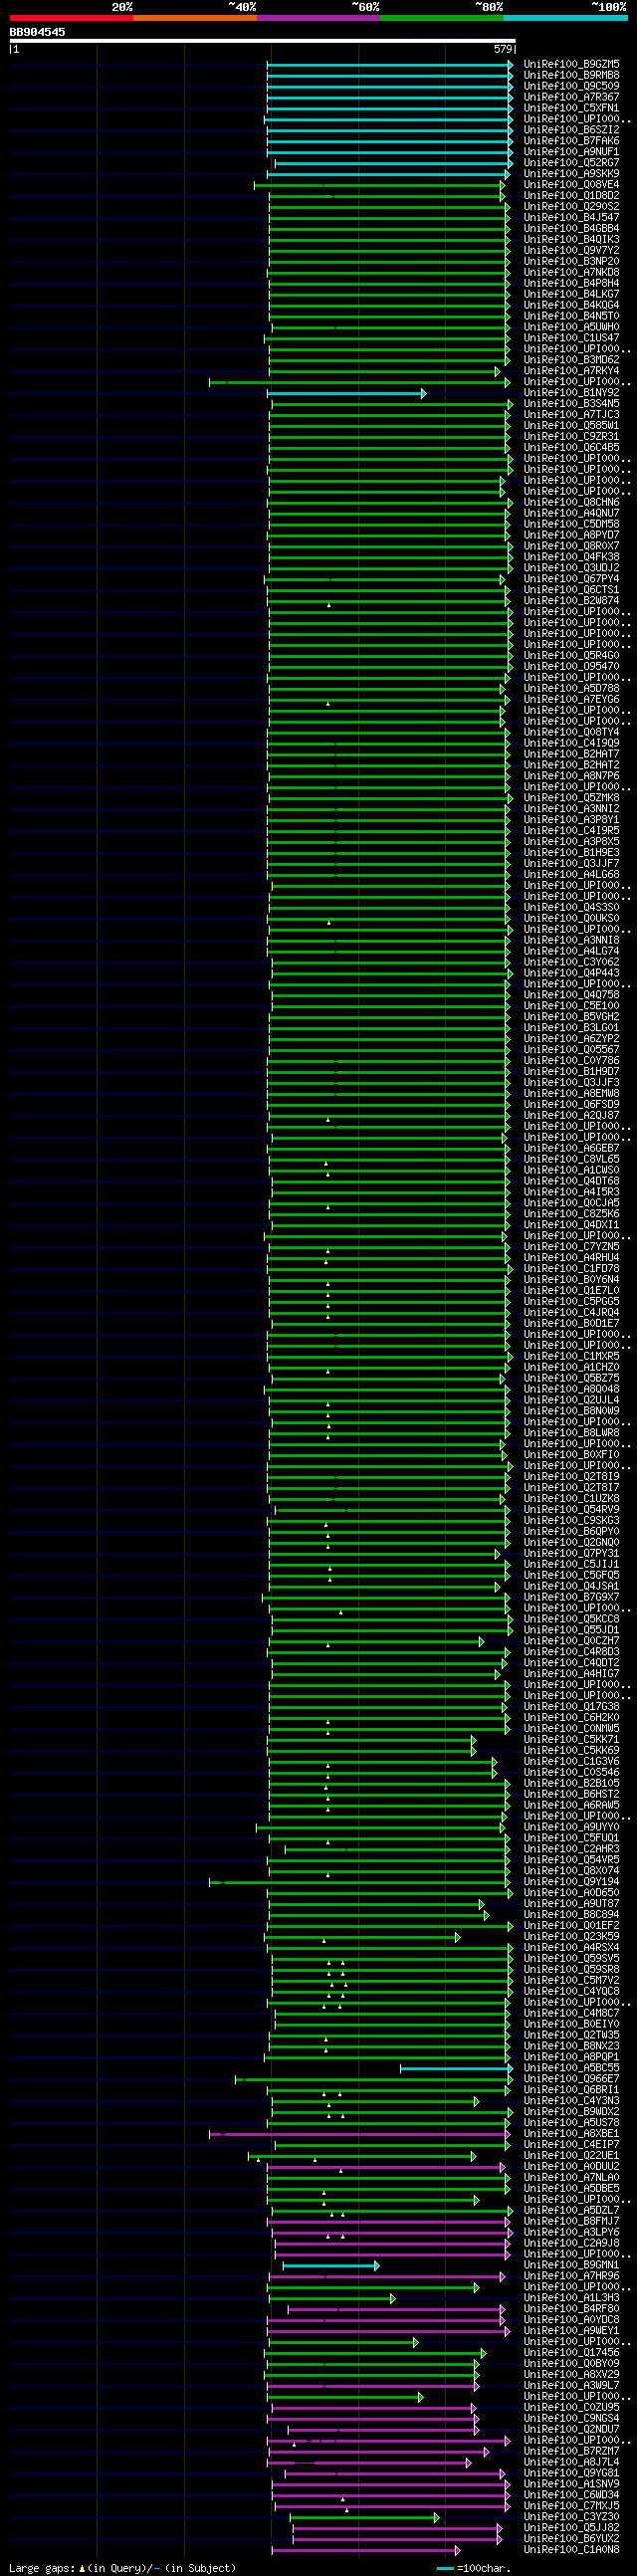
Task: Select hit label UniRef100_A4RHU4
Action: pos(571,1258)
